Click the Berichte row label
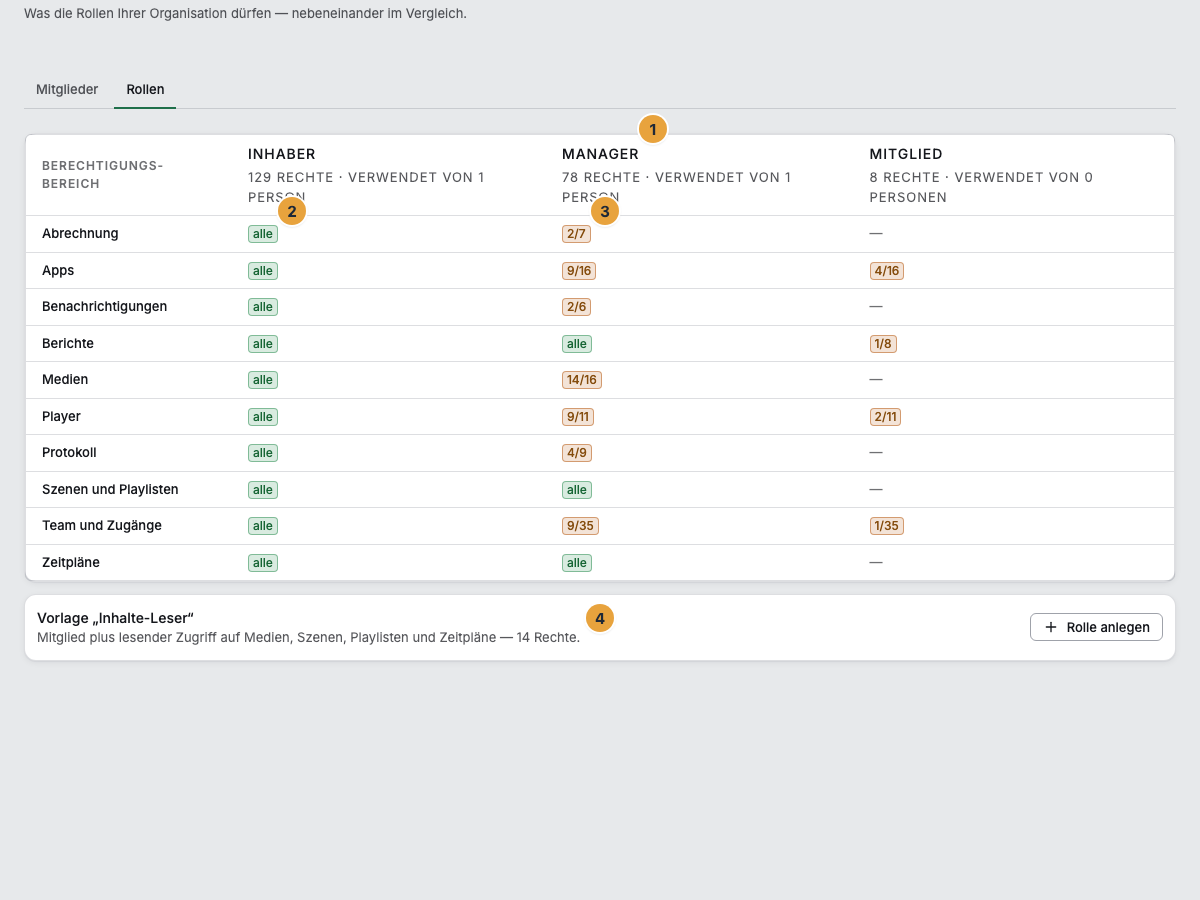Viewport: 1200px width, 900px height. tap(68, 344)
